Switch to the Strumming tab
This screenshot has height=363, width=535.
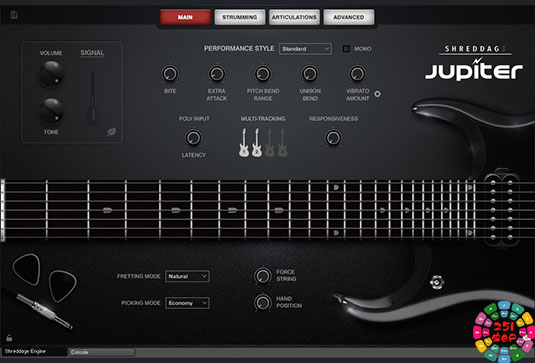point(240,17)
